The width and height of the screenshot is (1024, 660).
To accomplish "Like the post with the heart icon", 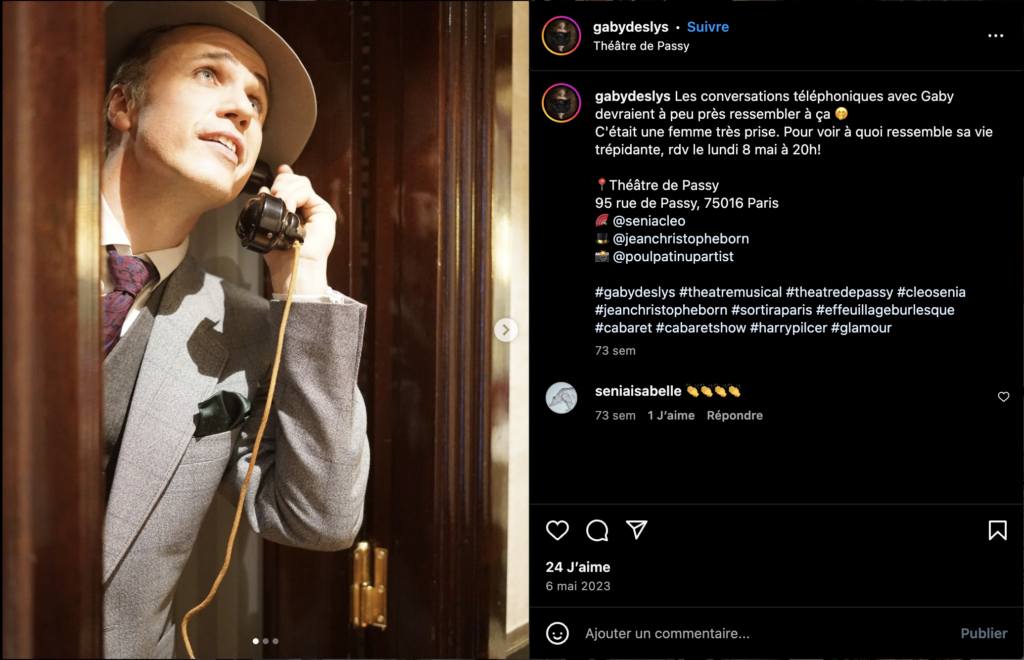I will pos(557,531).
